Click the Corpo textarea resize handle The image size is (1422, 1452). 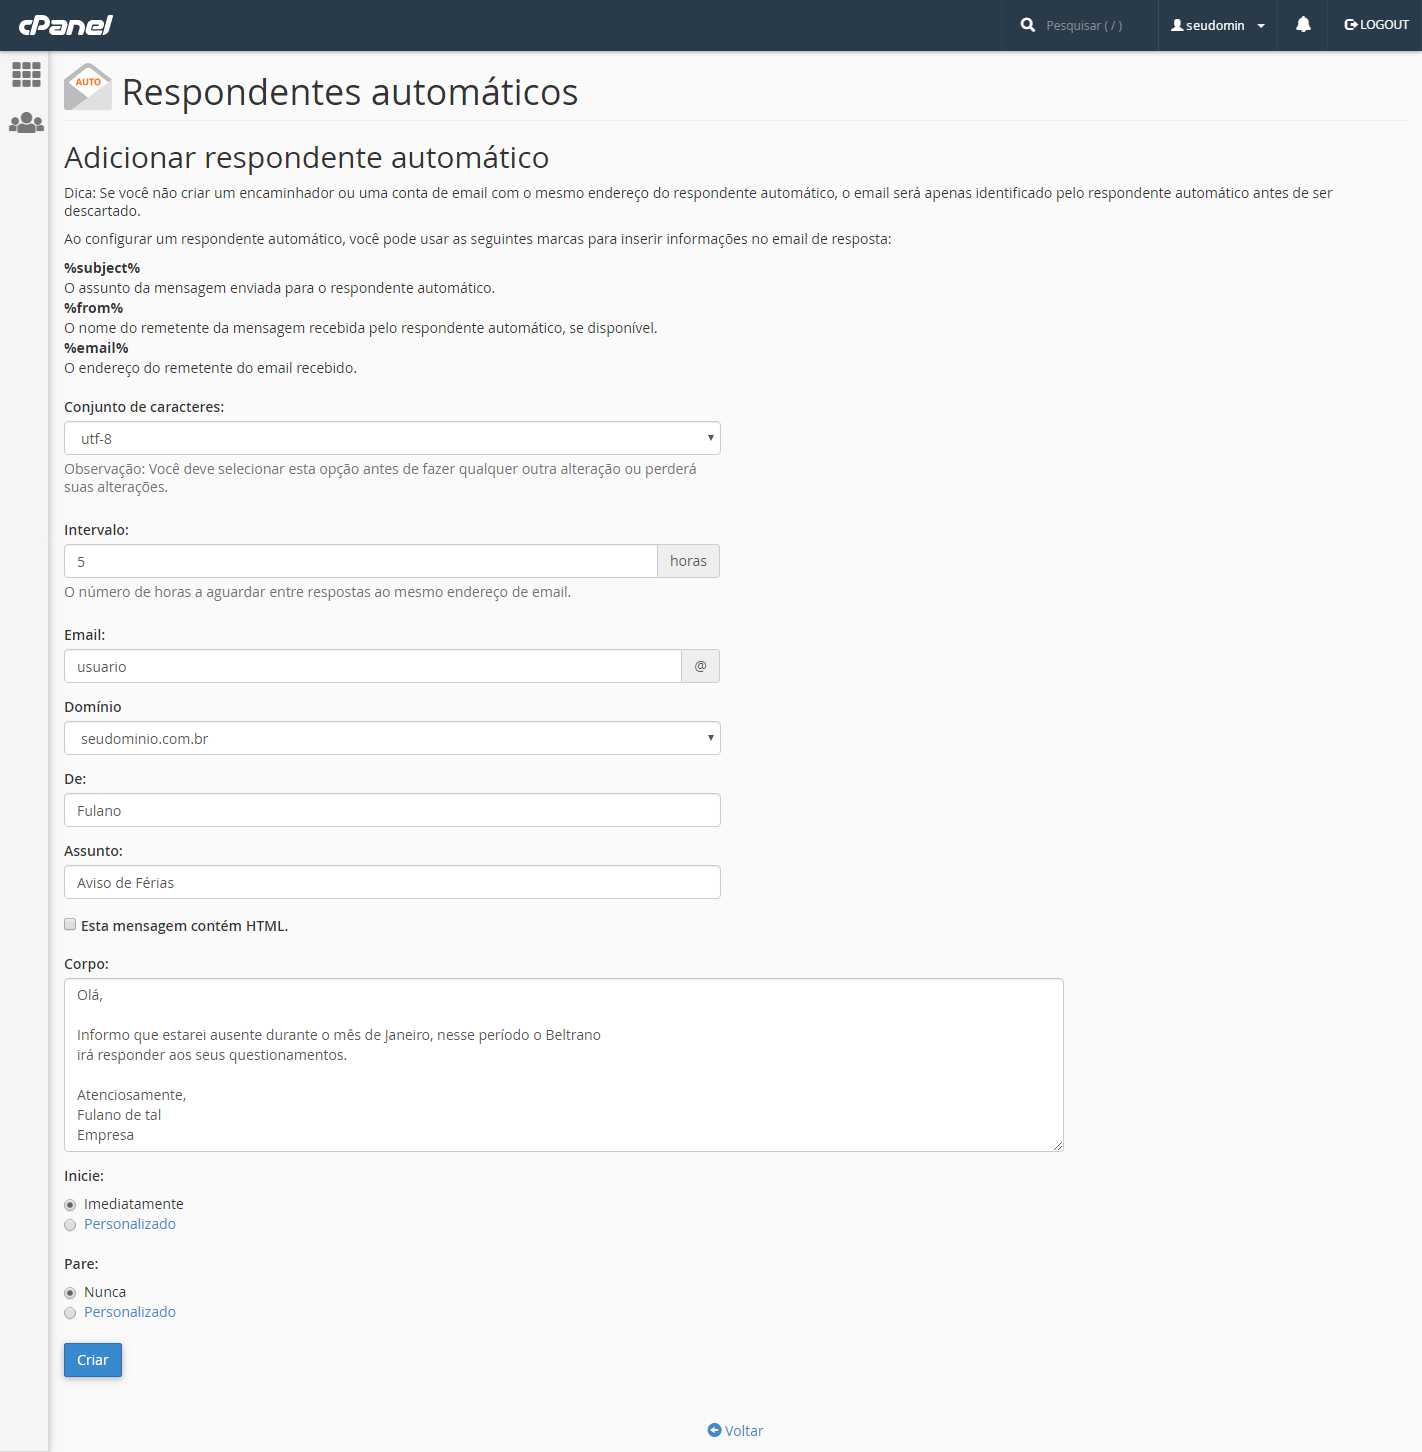1057,1145
